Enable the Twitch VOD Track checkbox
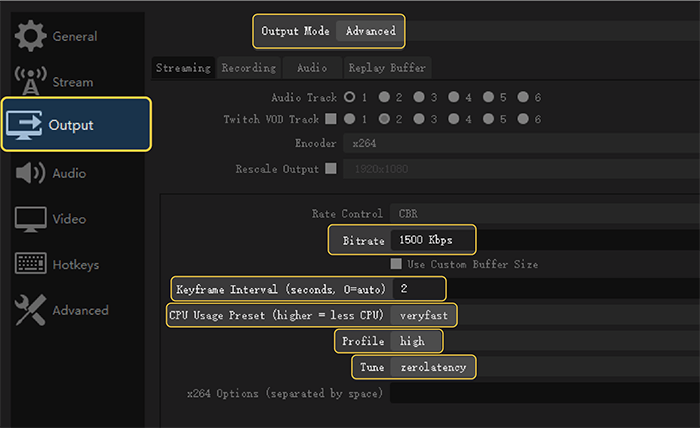 pos(331,120)
